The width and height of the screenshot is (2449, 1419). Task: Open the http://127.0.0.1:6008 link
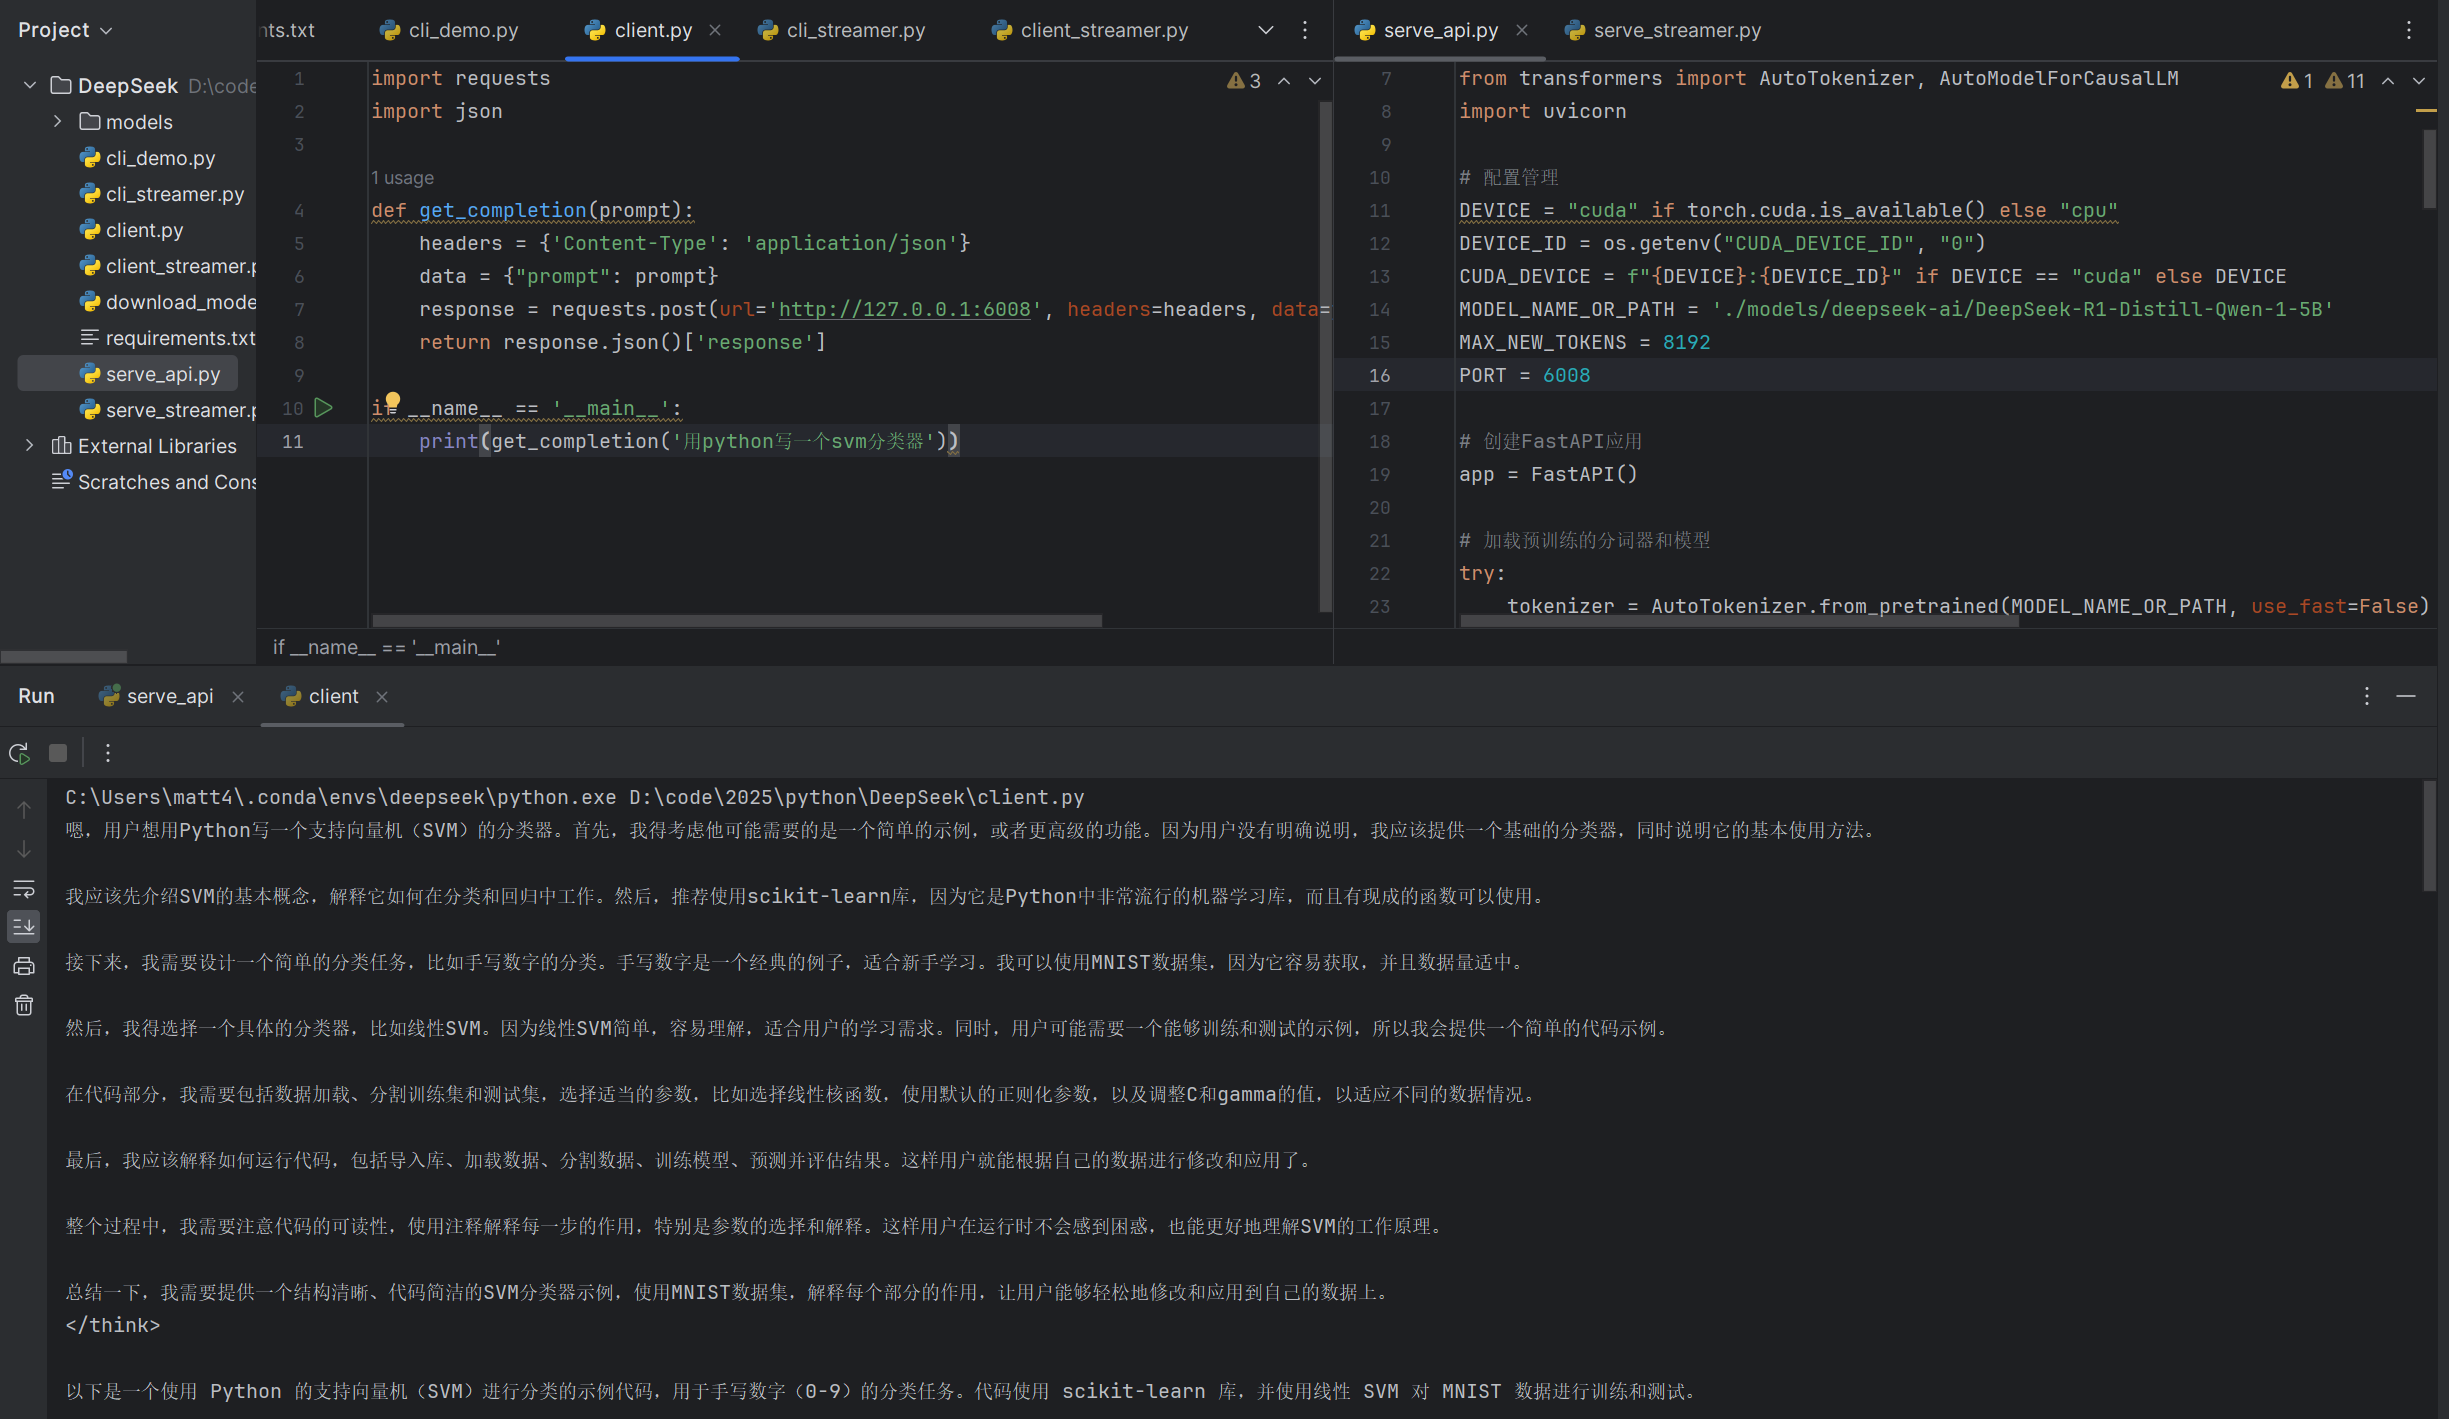coord(904,309)
